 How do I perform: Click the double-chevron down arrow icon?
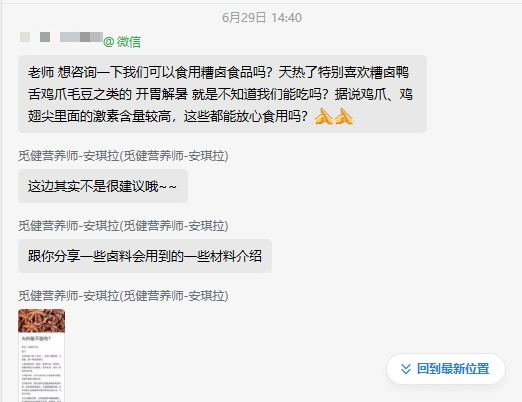click(x=405, y=369)
